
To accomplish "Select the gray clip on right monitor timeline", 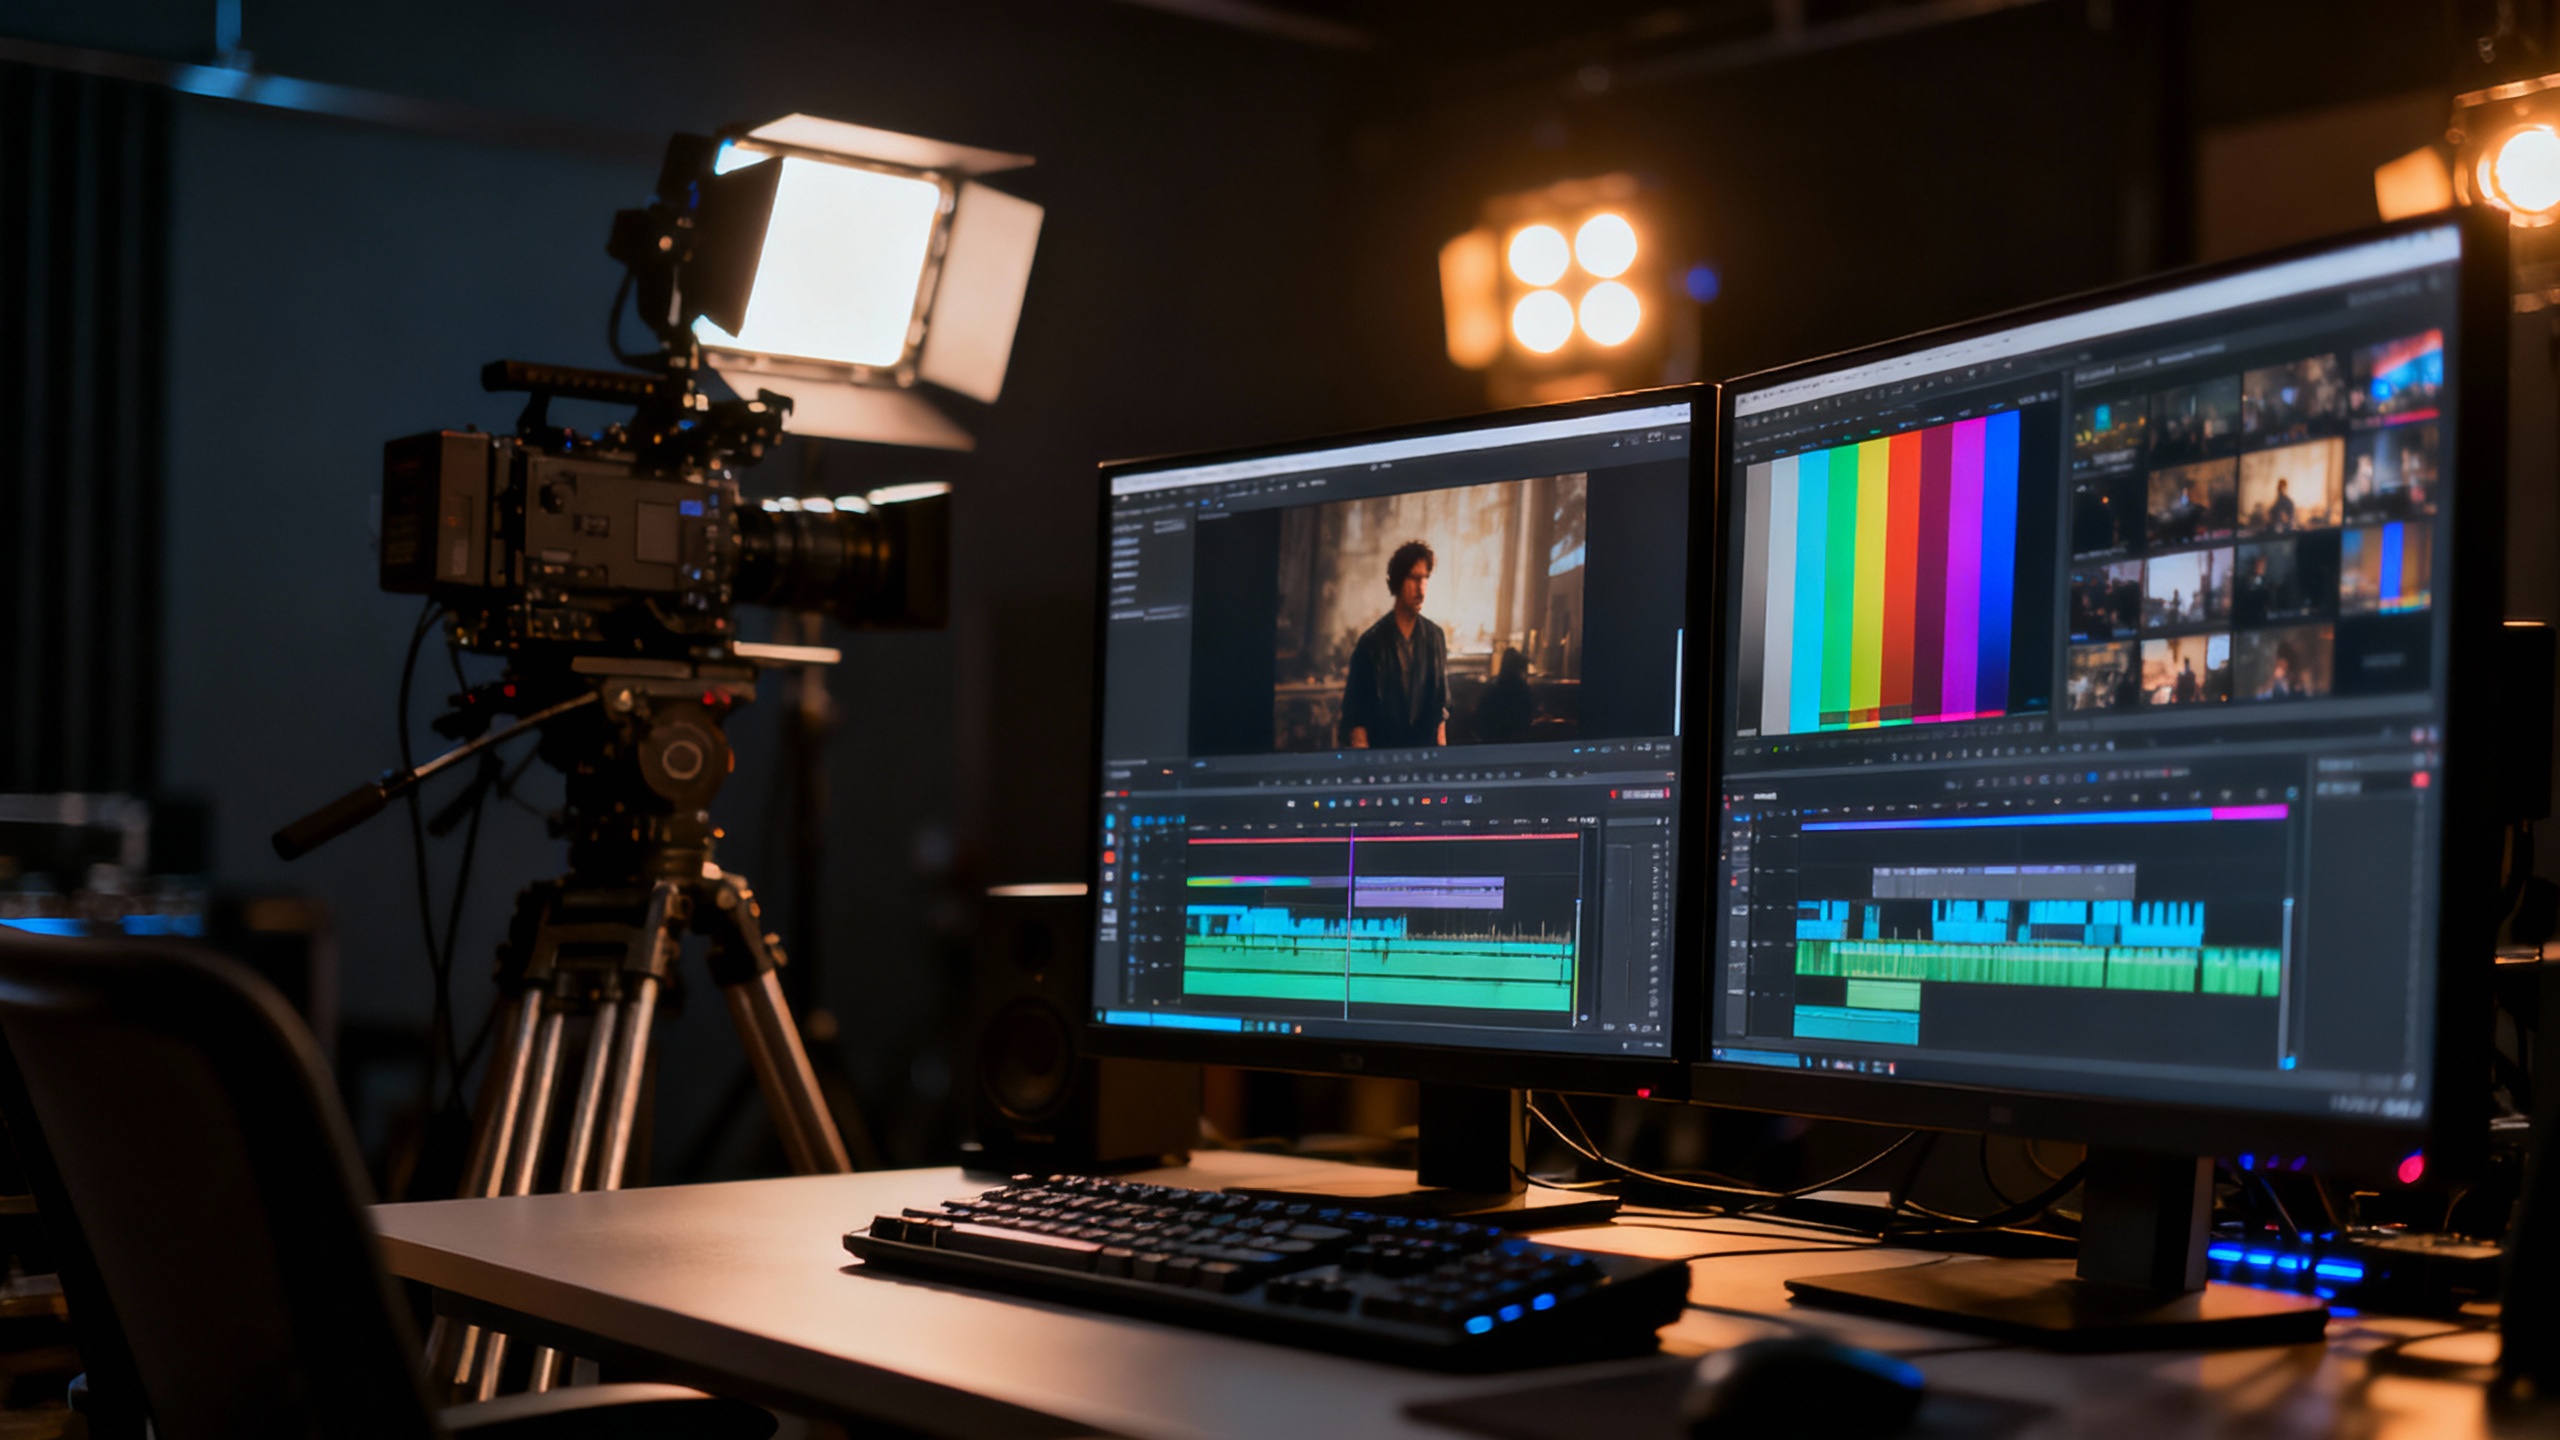I will pos(2003,882).
